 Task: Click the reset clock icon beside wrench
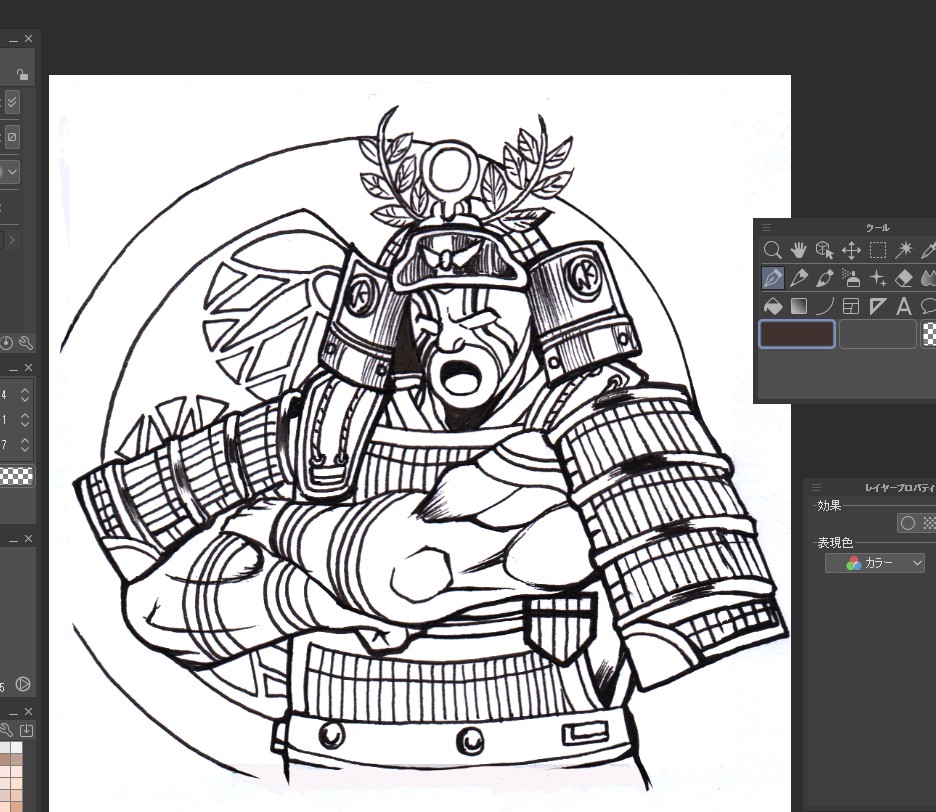coord(7,343)
